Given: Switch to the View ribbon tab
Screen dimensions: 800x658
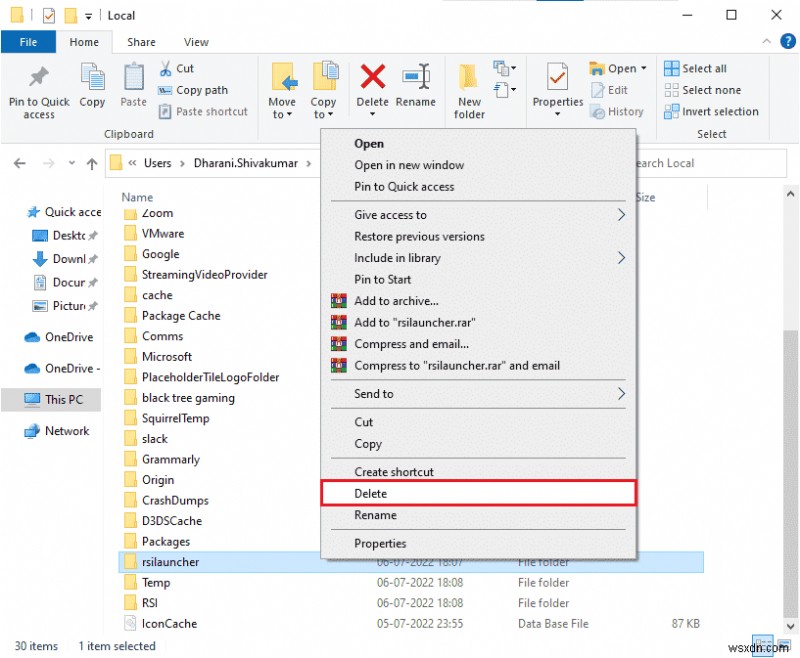Looking at the screenshot, I should tap(196, 42).
